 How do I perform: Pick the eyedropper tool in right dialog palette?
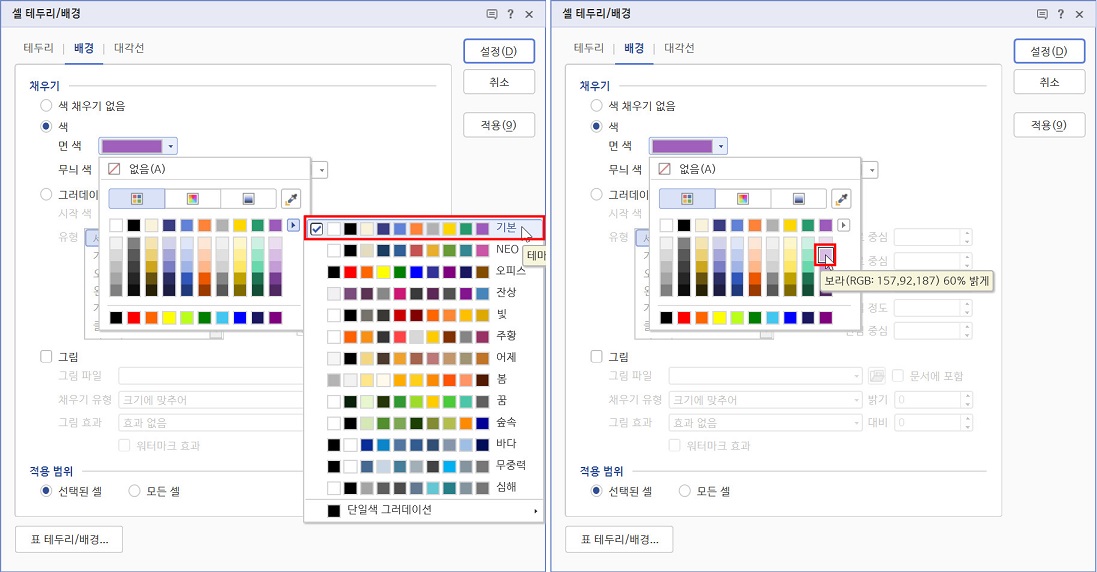pyautogui.click(x=842, y=199)
